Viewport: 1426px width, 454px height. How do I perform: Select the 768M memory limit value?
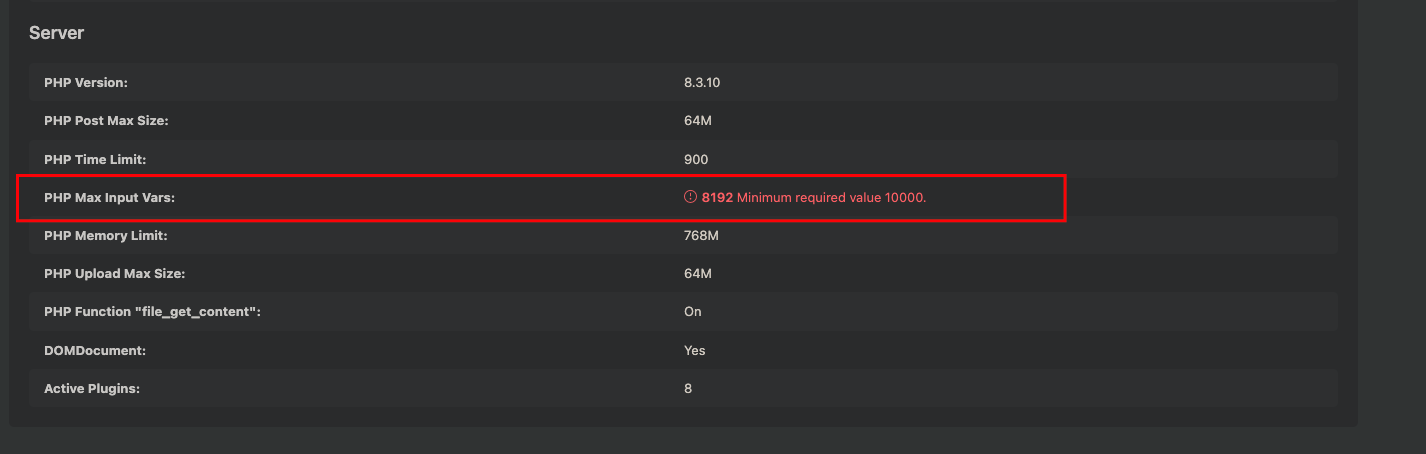click(x=701, y=235)
